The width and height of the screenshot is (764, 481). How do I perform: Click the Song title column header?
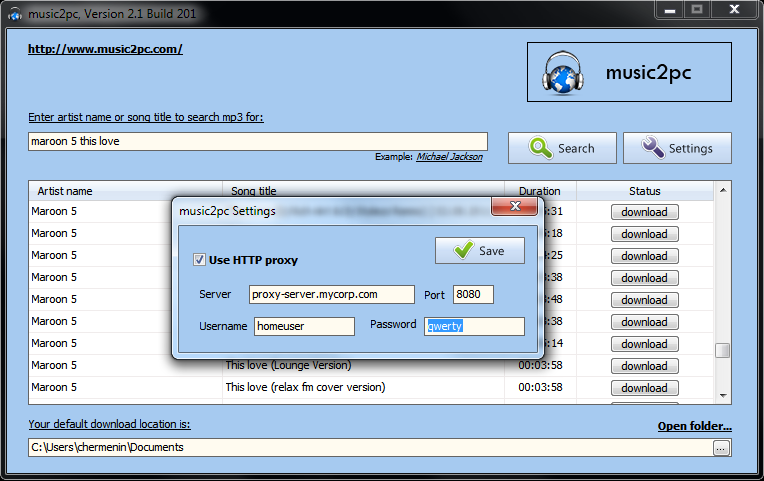click(363, 191)
